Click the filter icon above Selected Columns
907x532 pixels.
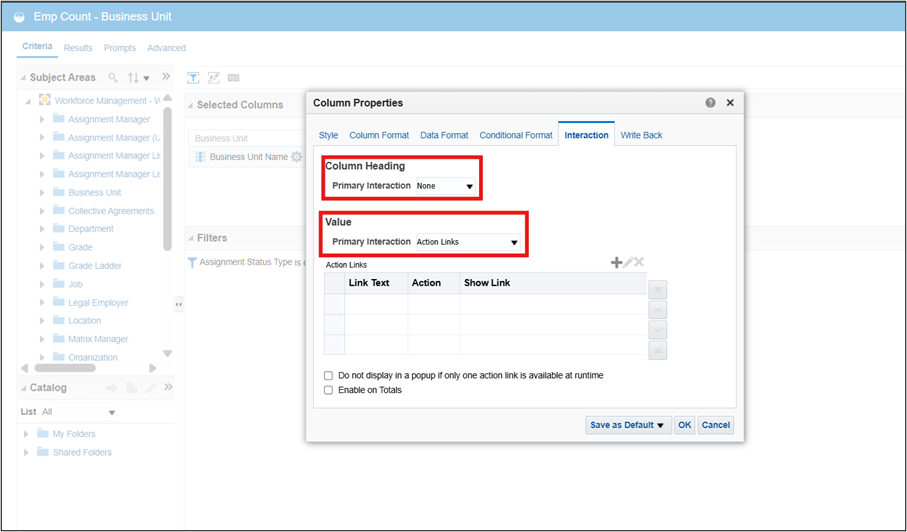coord(194,77)
